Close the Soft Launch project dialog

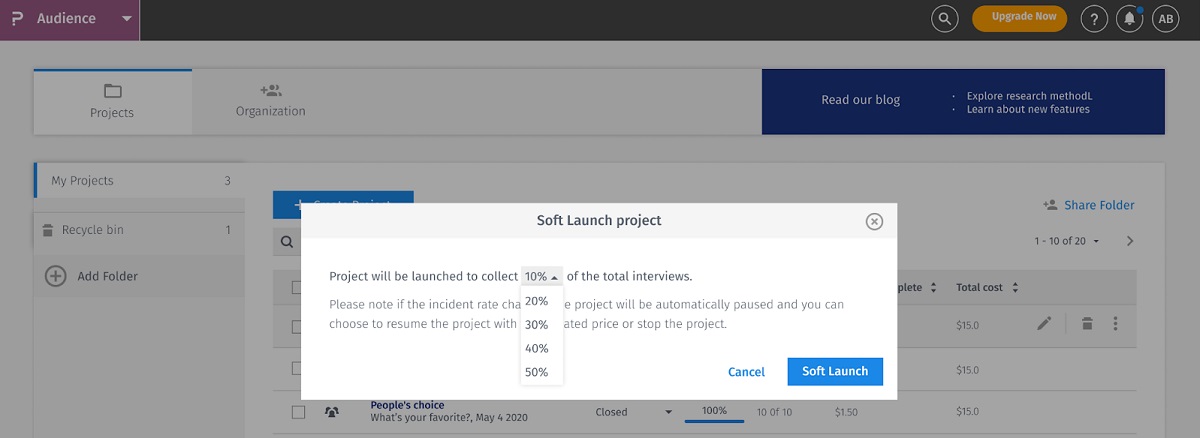pos(874,221)
